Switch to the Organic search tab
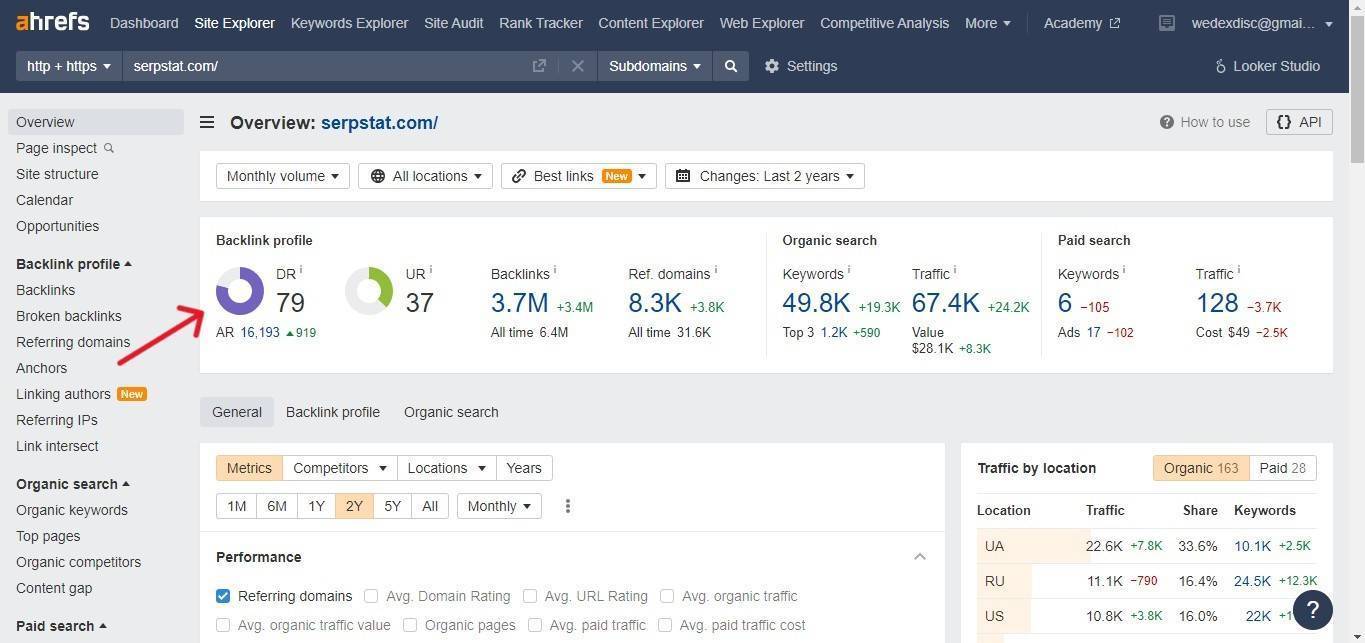The width and height of the screenshot is (1365, 643). coord(451,412)
